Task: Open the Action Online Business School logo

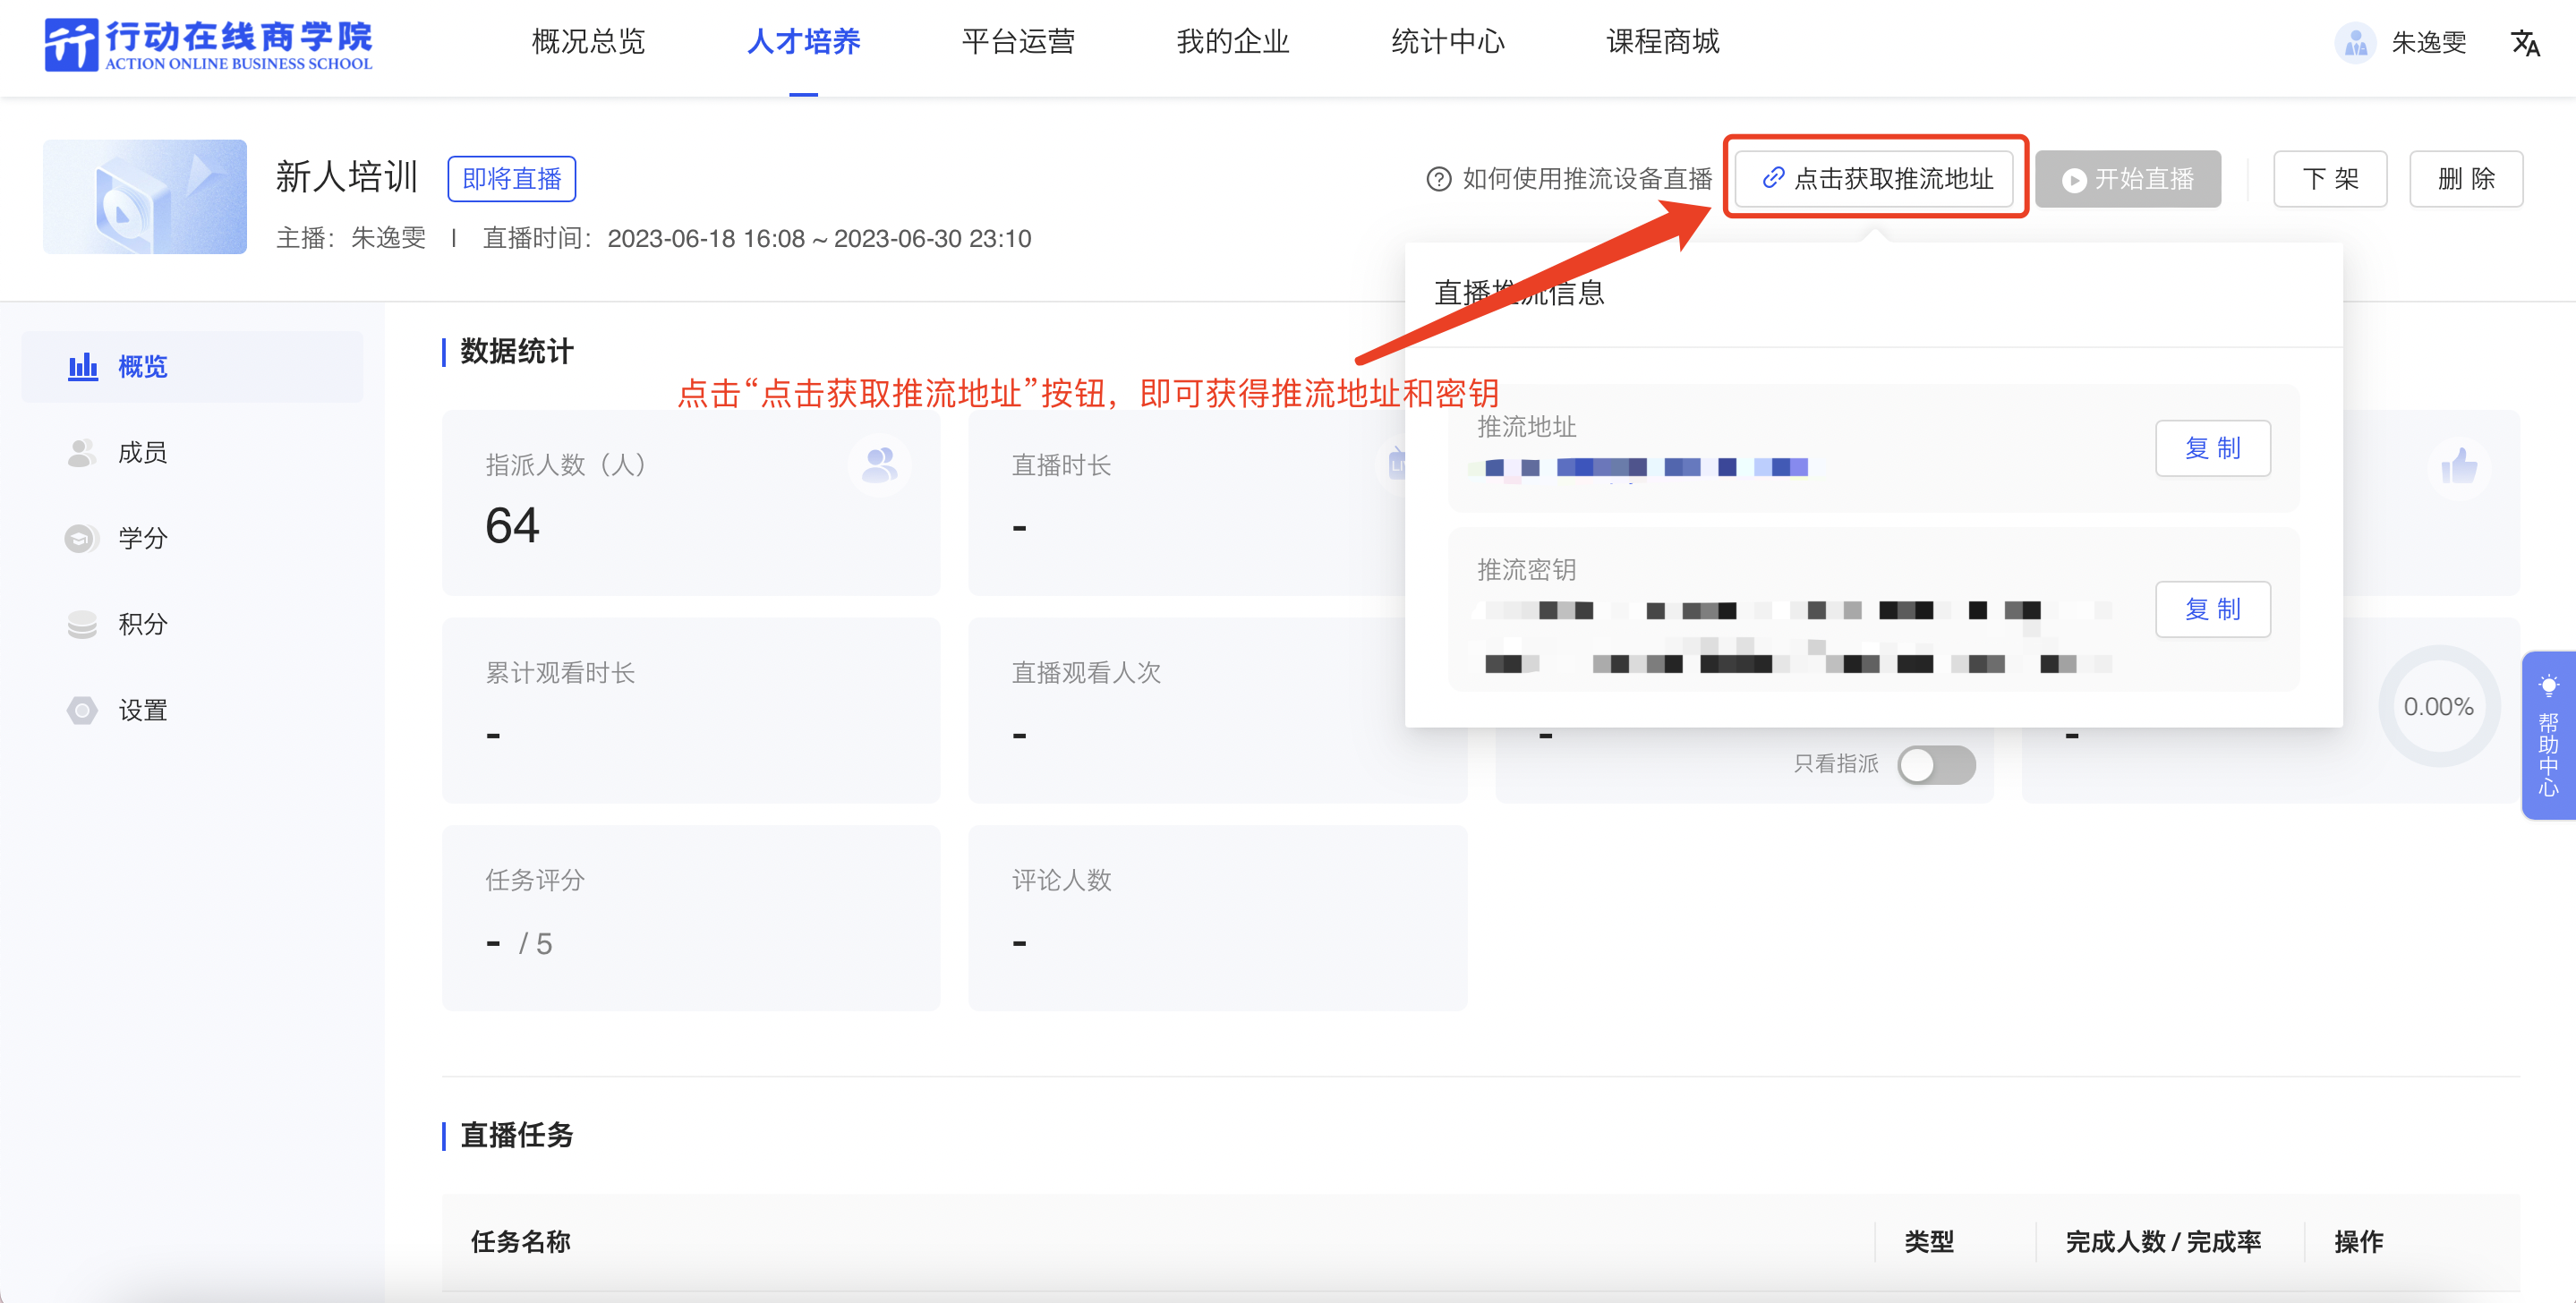Action: click(x=208, y=44)
